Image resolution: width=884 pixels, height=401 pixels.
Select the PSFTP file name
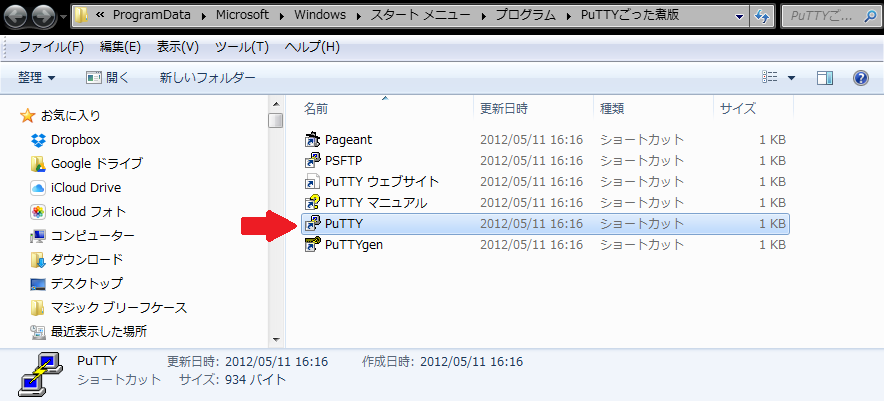coord(343,161)
